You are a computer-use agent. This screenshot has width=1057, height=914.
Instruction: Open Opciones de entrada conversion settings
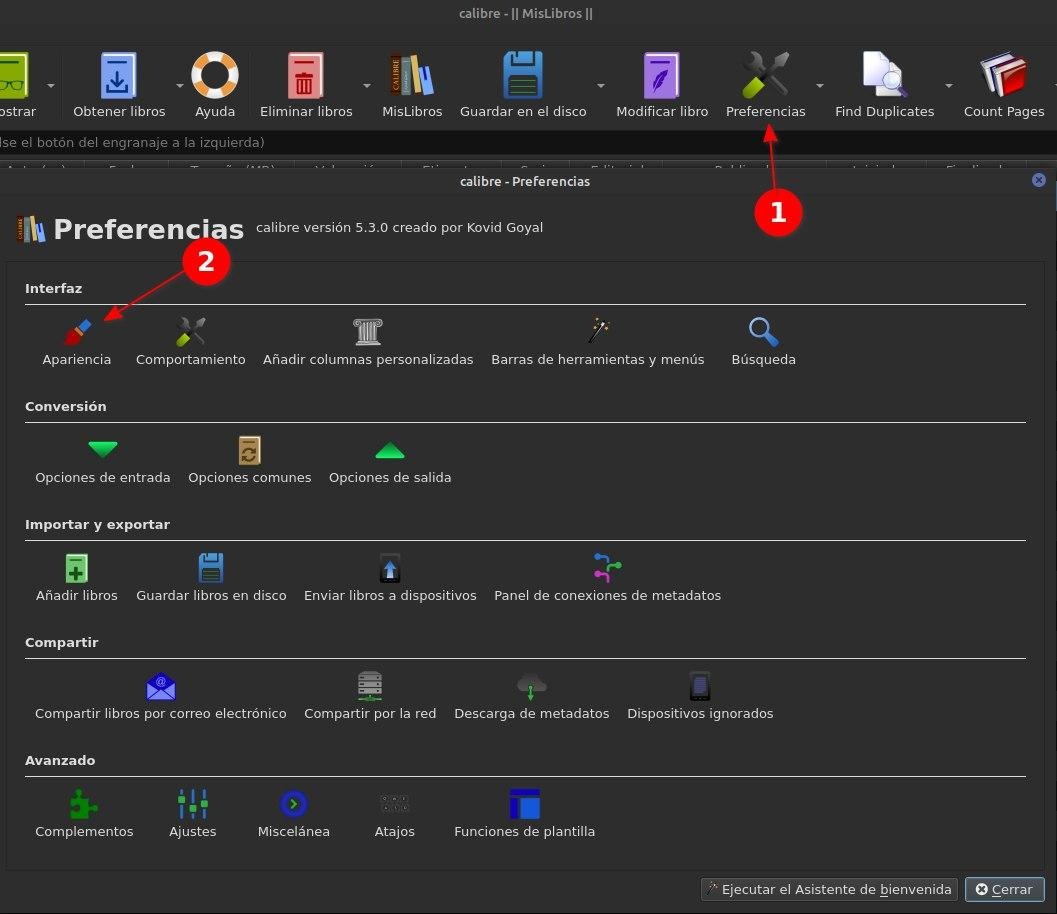(x=102, y=461)
